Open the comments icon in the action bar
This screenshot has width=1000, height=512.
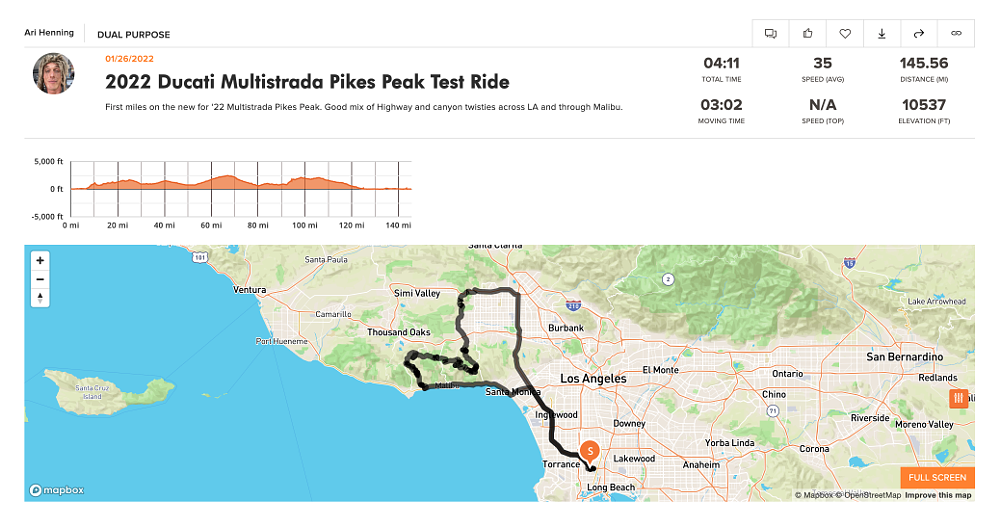pyautogui.click(x=771, y=34)
